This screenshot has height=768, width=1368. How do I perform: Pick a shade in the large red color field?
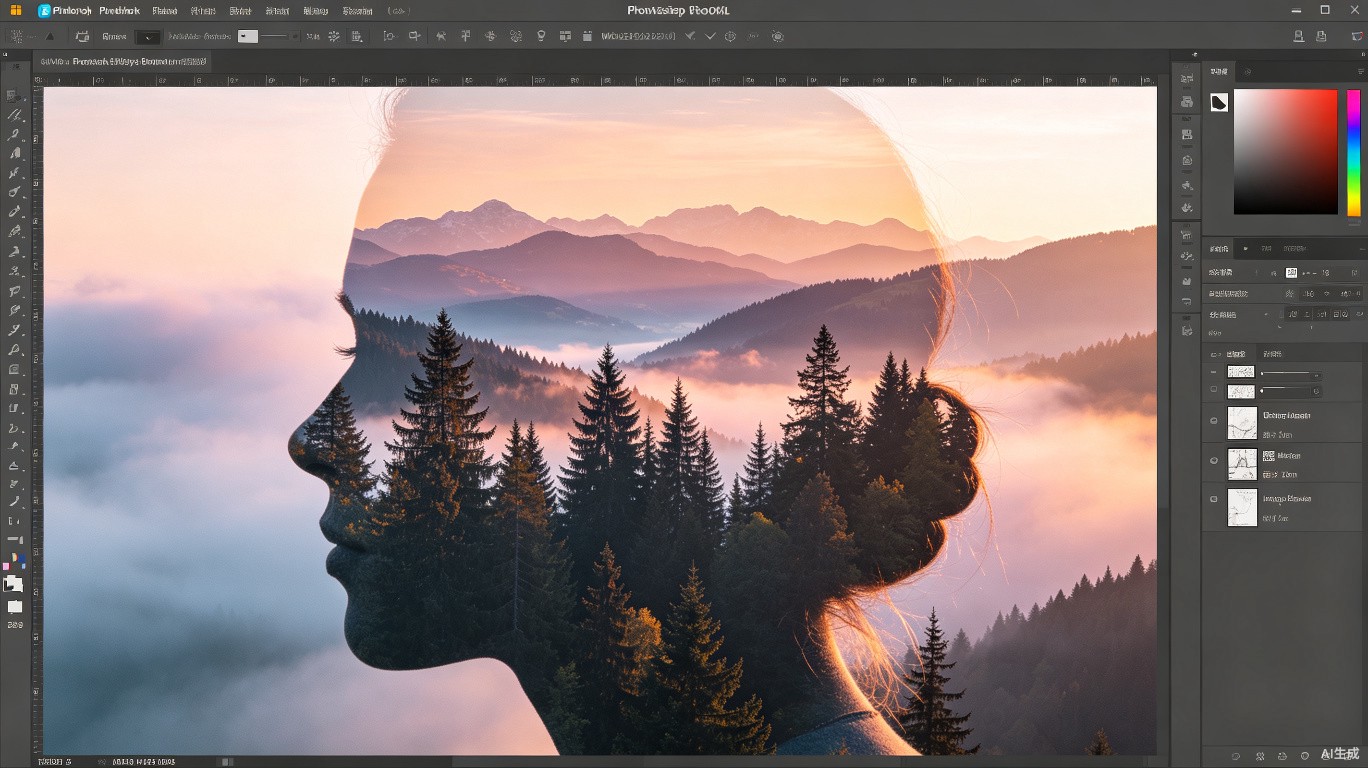(x=1285, y=152)
